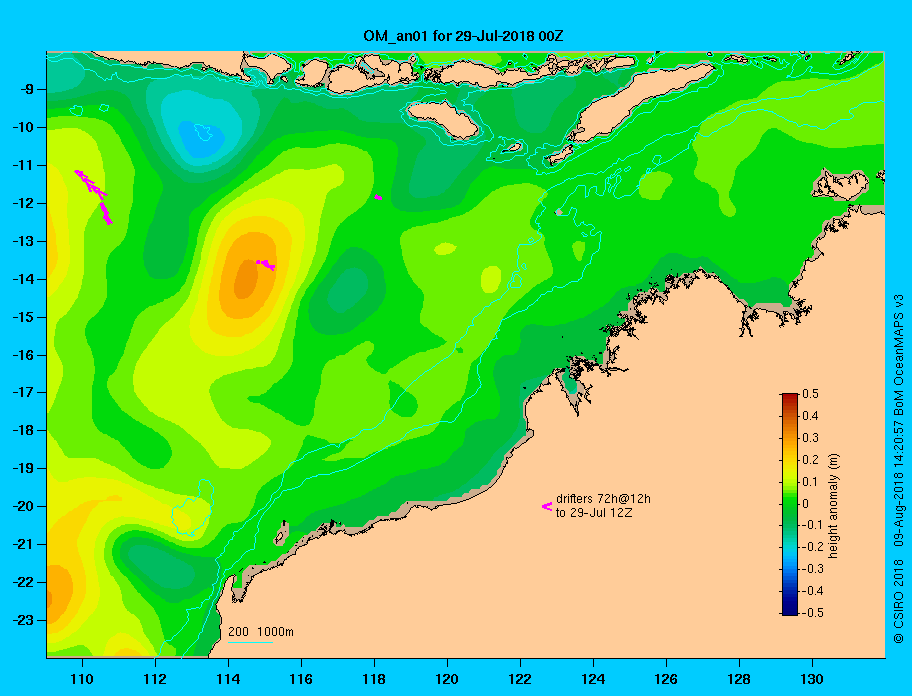
Task: Click the magenta drifter marker in the legend
Action: coord(547,507)
